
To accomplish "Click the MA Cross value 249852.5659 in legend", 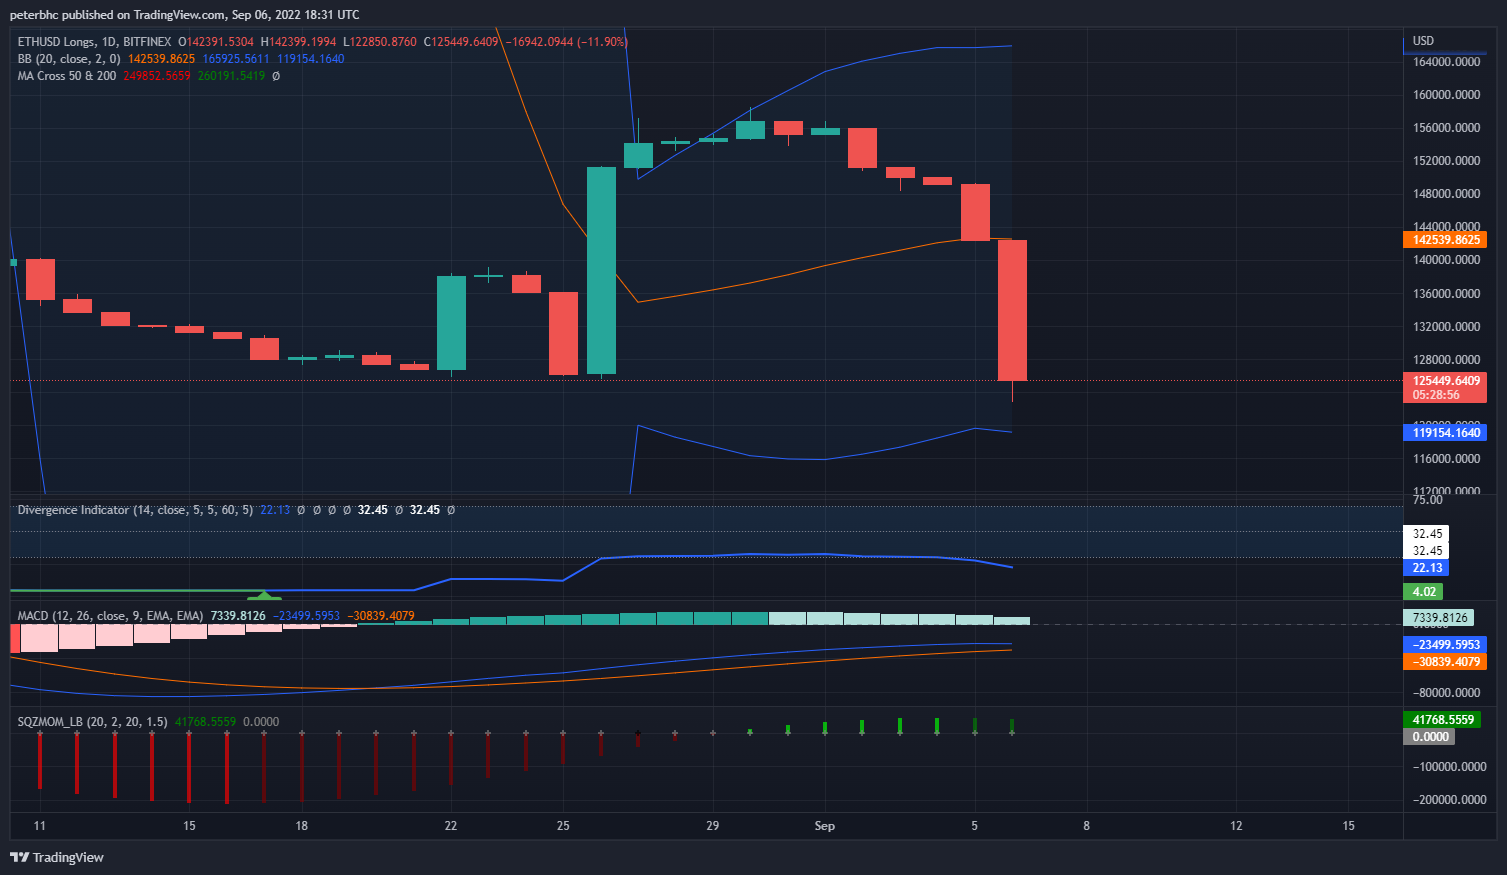I will tap(157, 76).
